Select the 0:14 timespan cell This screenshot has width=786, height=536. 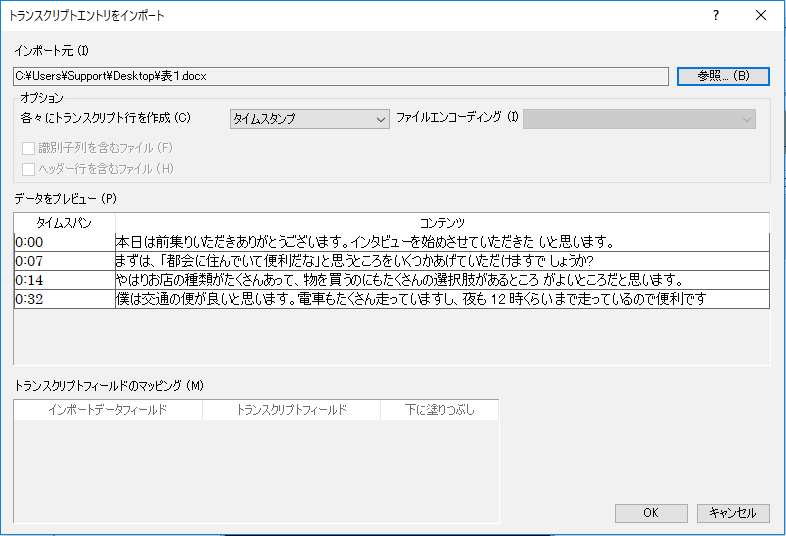(65, 280)
